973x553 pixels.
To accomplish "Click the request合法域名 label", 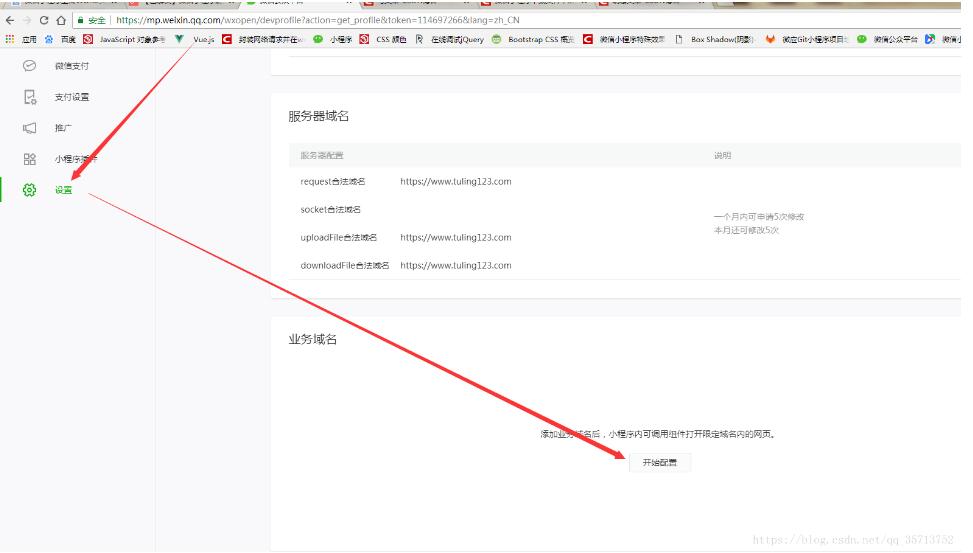I will [x=333, y=181].
